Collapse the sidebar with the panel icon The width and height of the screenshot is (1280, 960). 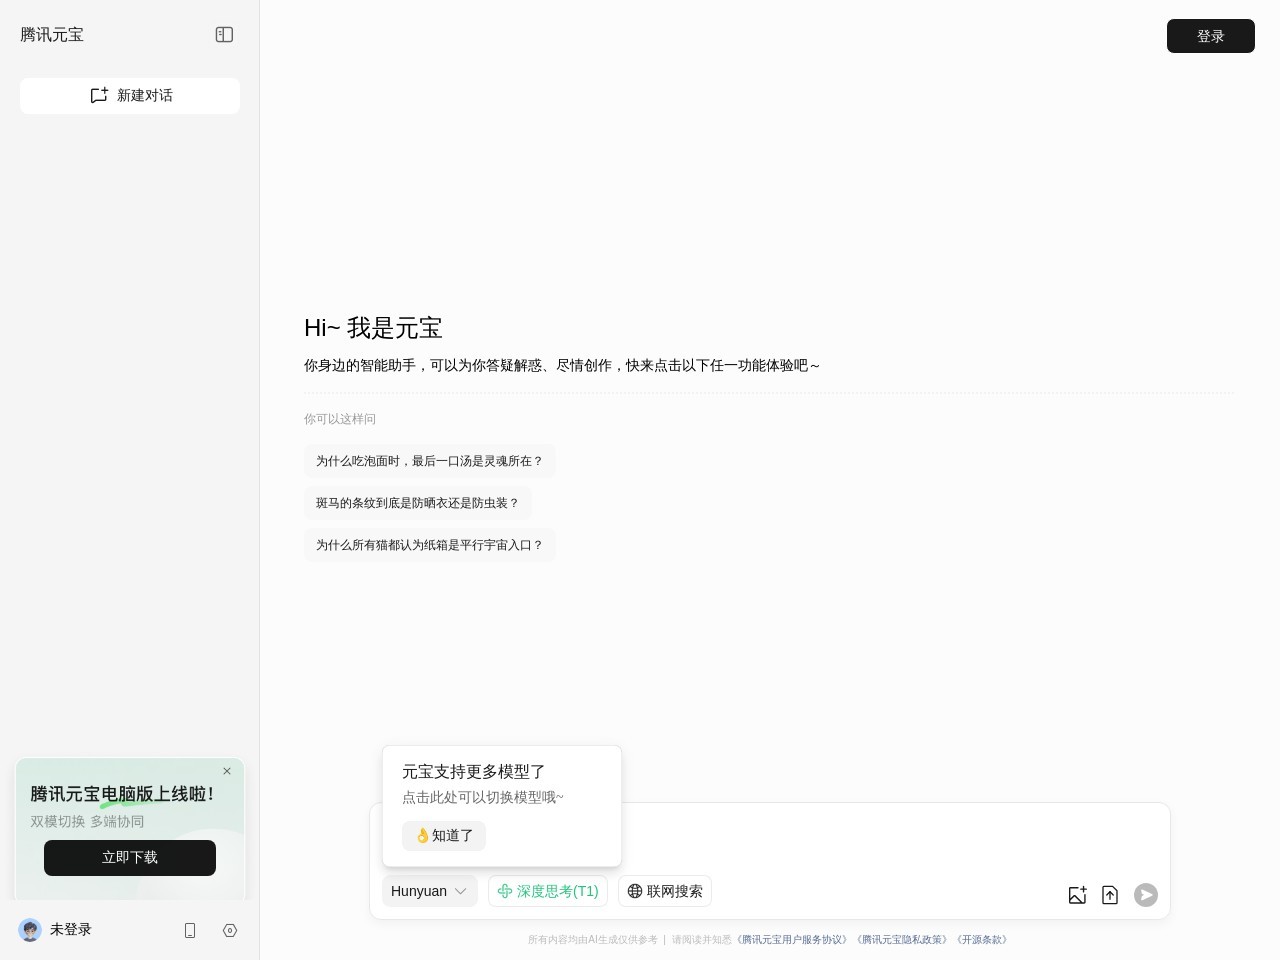pyautogui.click(x=224, y=35)
